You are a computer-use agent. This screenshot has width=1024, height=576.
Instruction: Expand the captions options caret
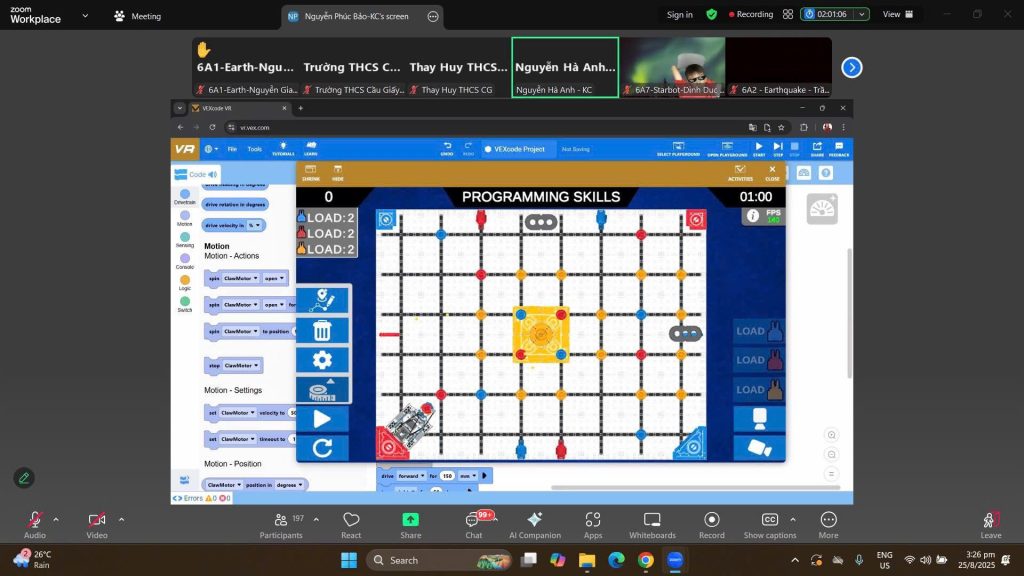coord(793,520)
